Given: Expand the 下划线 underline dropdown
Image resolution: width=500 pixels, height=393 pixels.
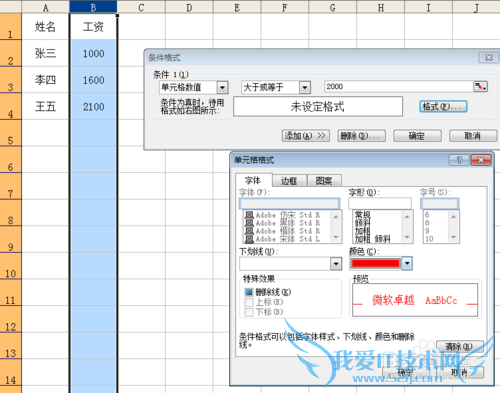Looking at the screenshot, I should pos(336,264).
